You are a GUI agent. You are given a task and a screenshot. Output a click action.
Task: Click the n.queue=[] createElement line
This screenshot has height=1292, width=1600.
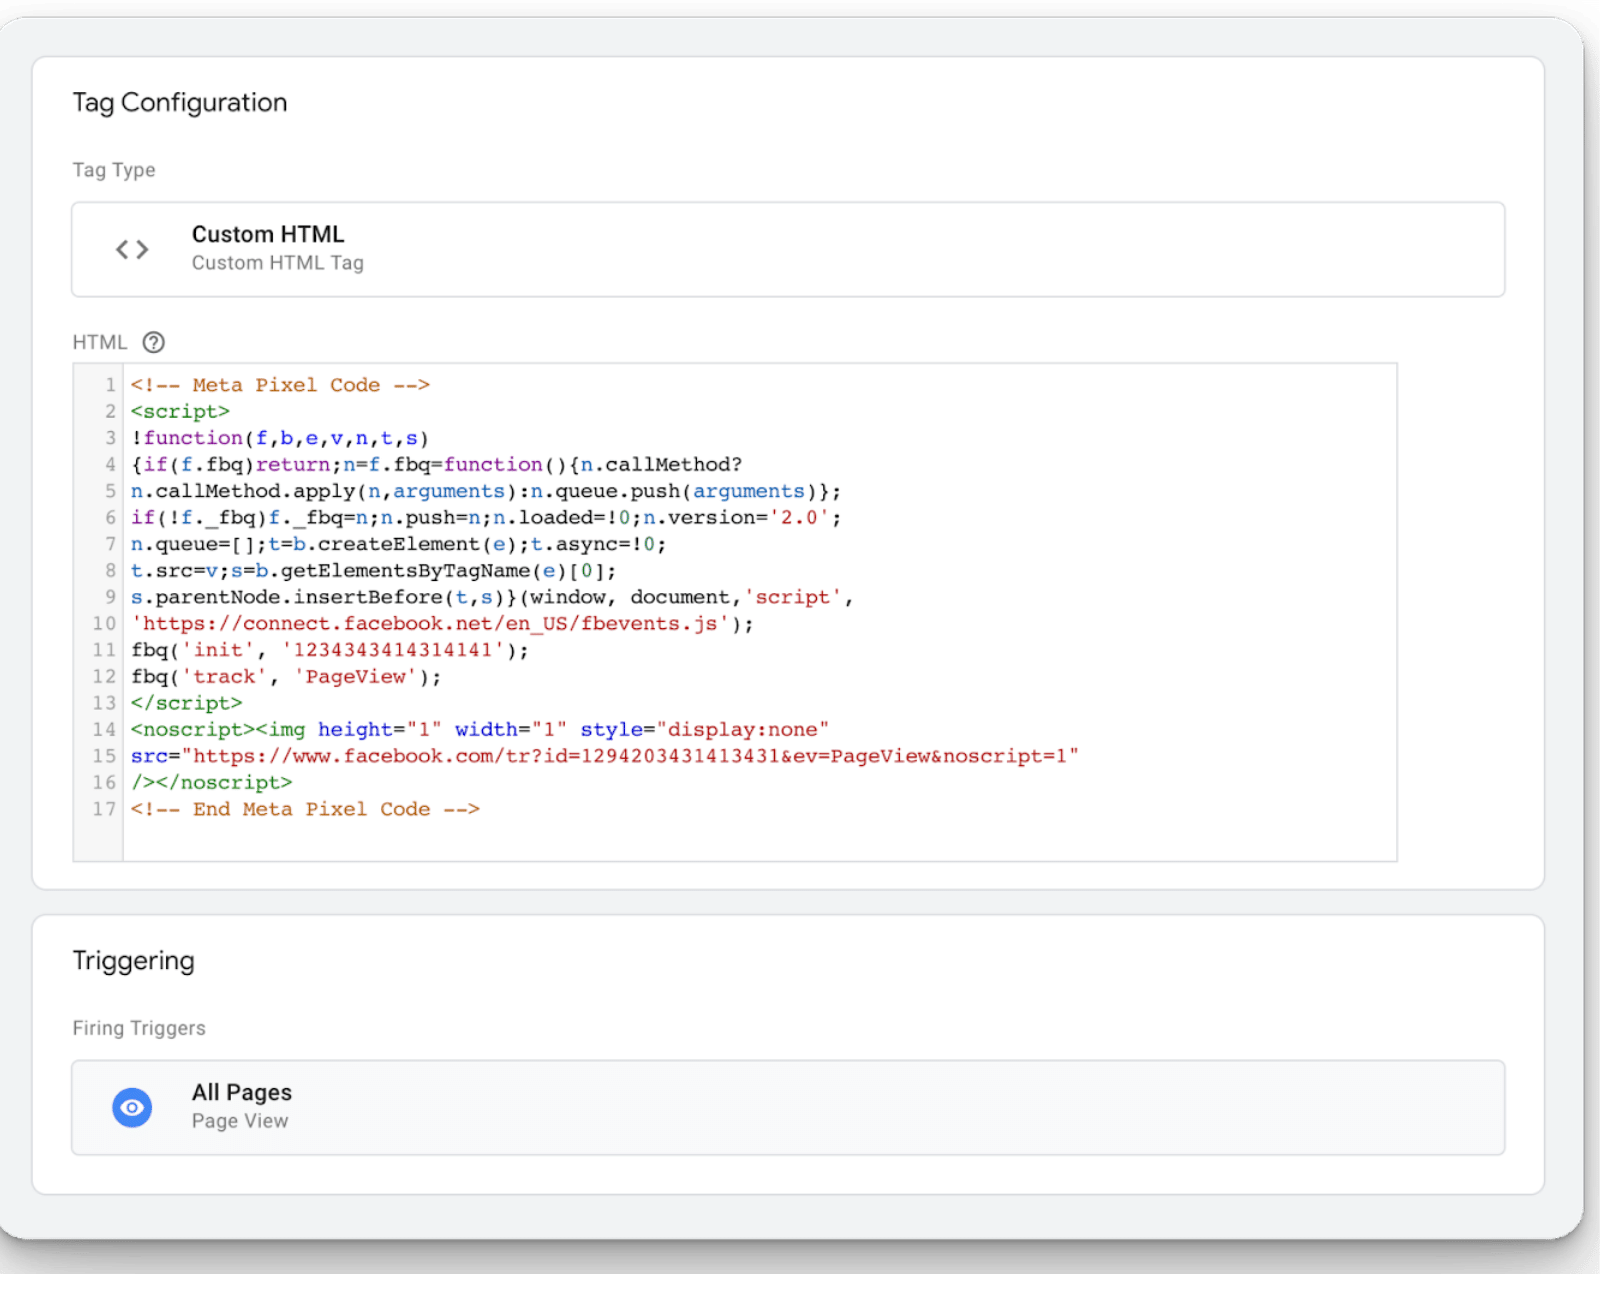[398, 544]
